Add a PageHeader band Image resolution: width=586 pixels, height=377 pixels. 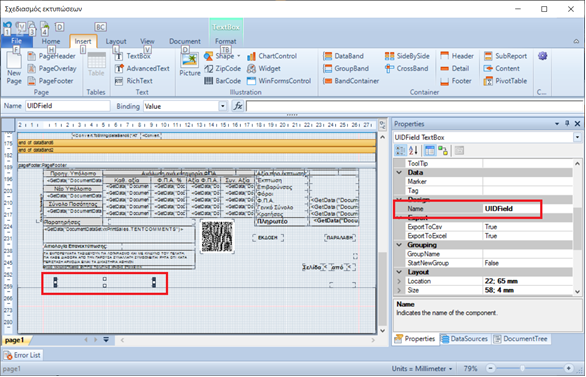pyautogui.click(x=52, y=56)
